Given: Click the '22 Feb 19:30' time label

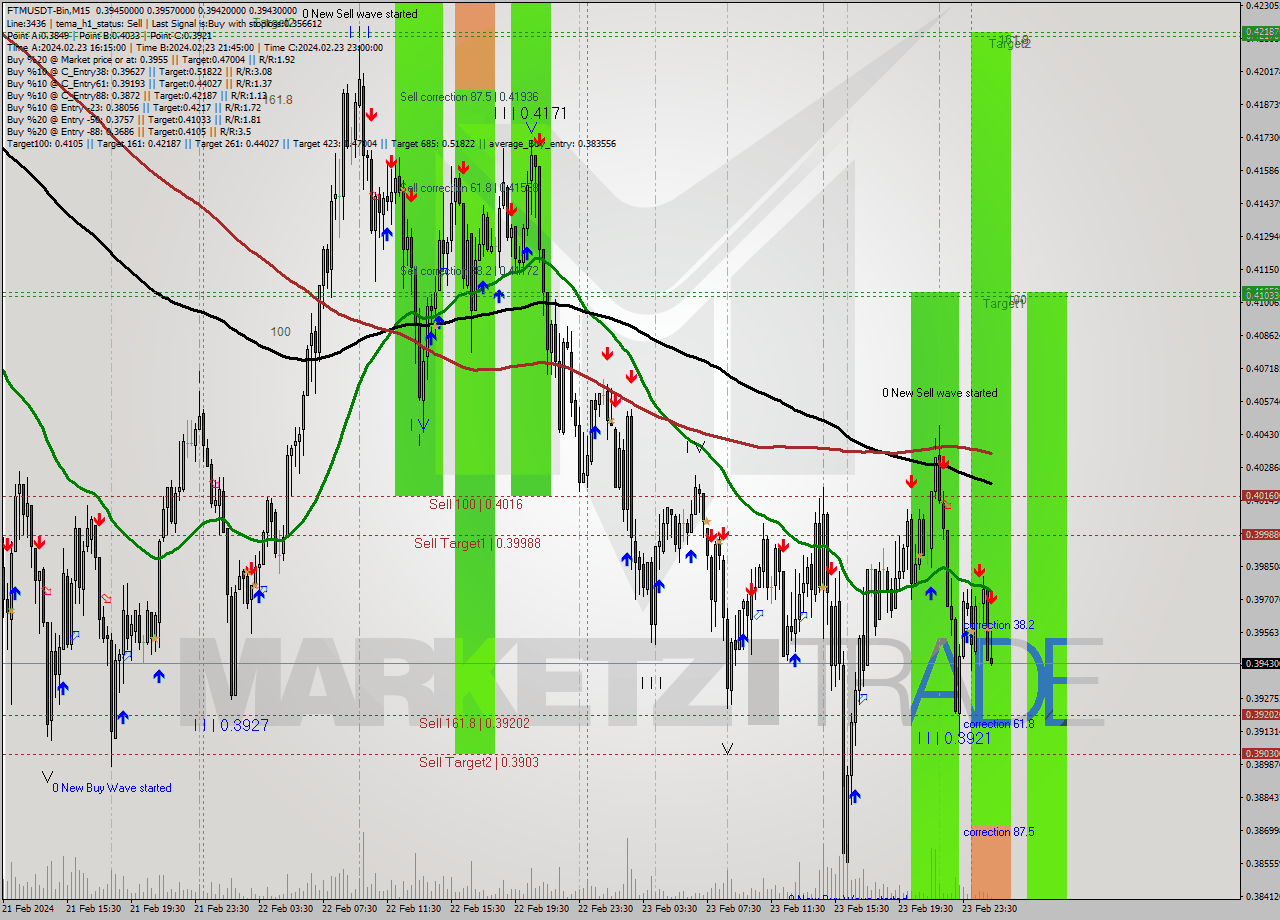Looking at the screenshot, I should 542,909.
